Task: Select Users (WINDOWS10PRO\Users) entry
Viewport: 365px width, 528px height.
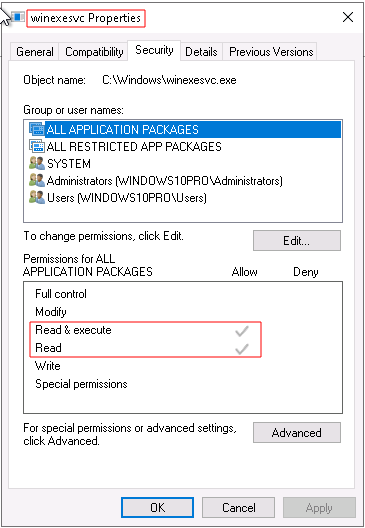Action: [126, 197]
